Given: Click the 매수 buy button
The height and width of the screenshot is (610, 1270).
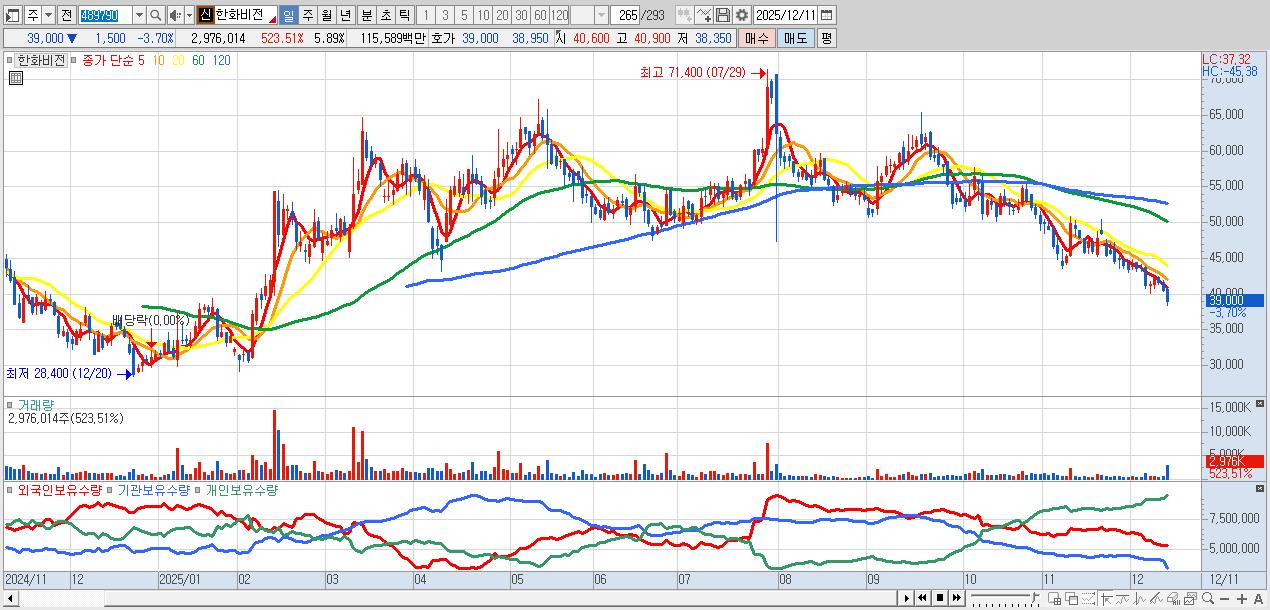Looking at the screenshot, I should [x=756, y=38].
